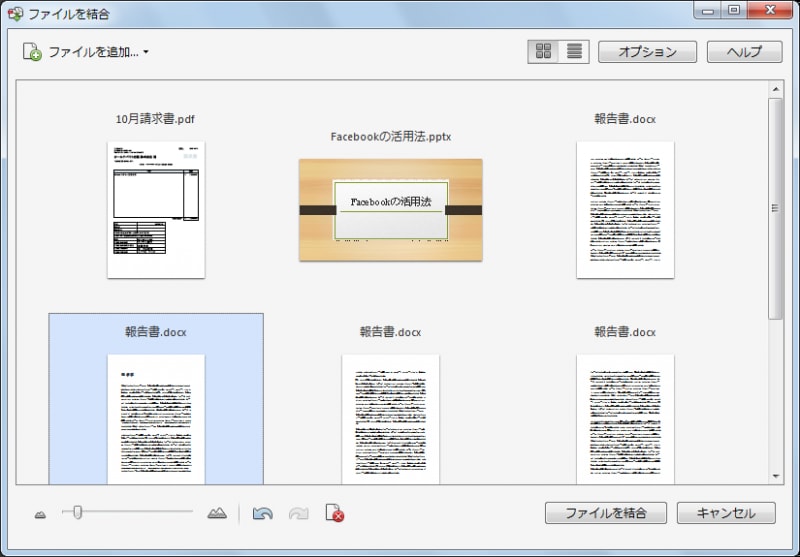This screenshot has height=557, width=800.
Task: Click the scrollbar down arrow
Action: point(776,476)
